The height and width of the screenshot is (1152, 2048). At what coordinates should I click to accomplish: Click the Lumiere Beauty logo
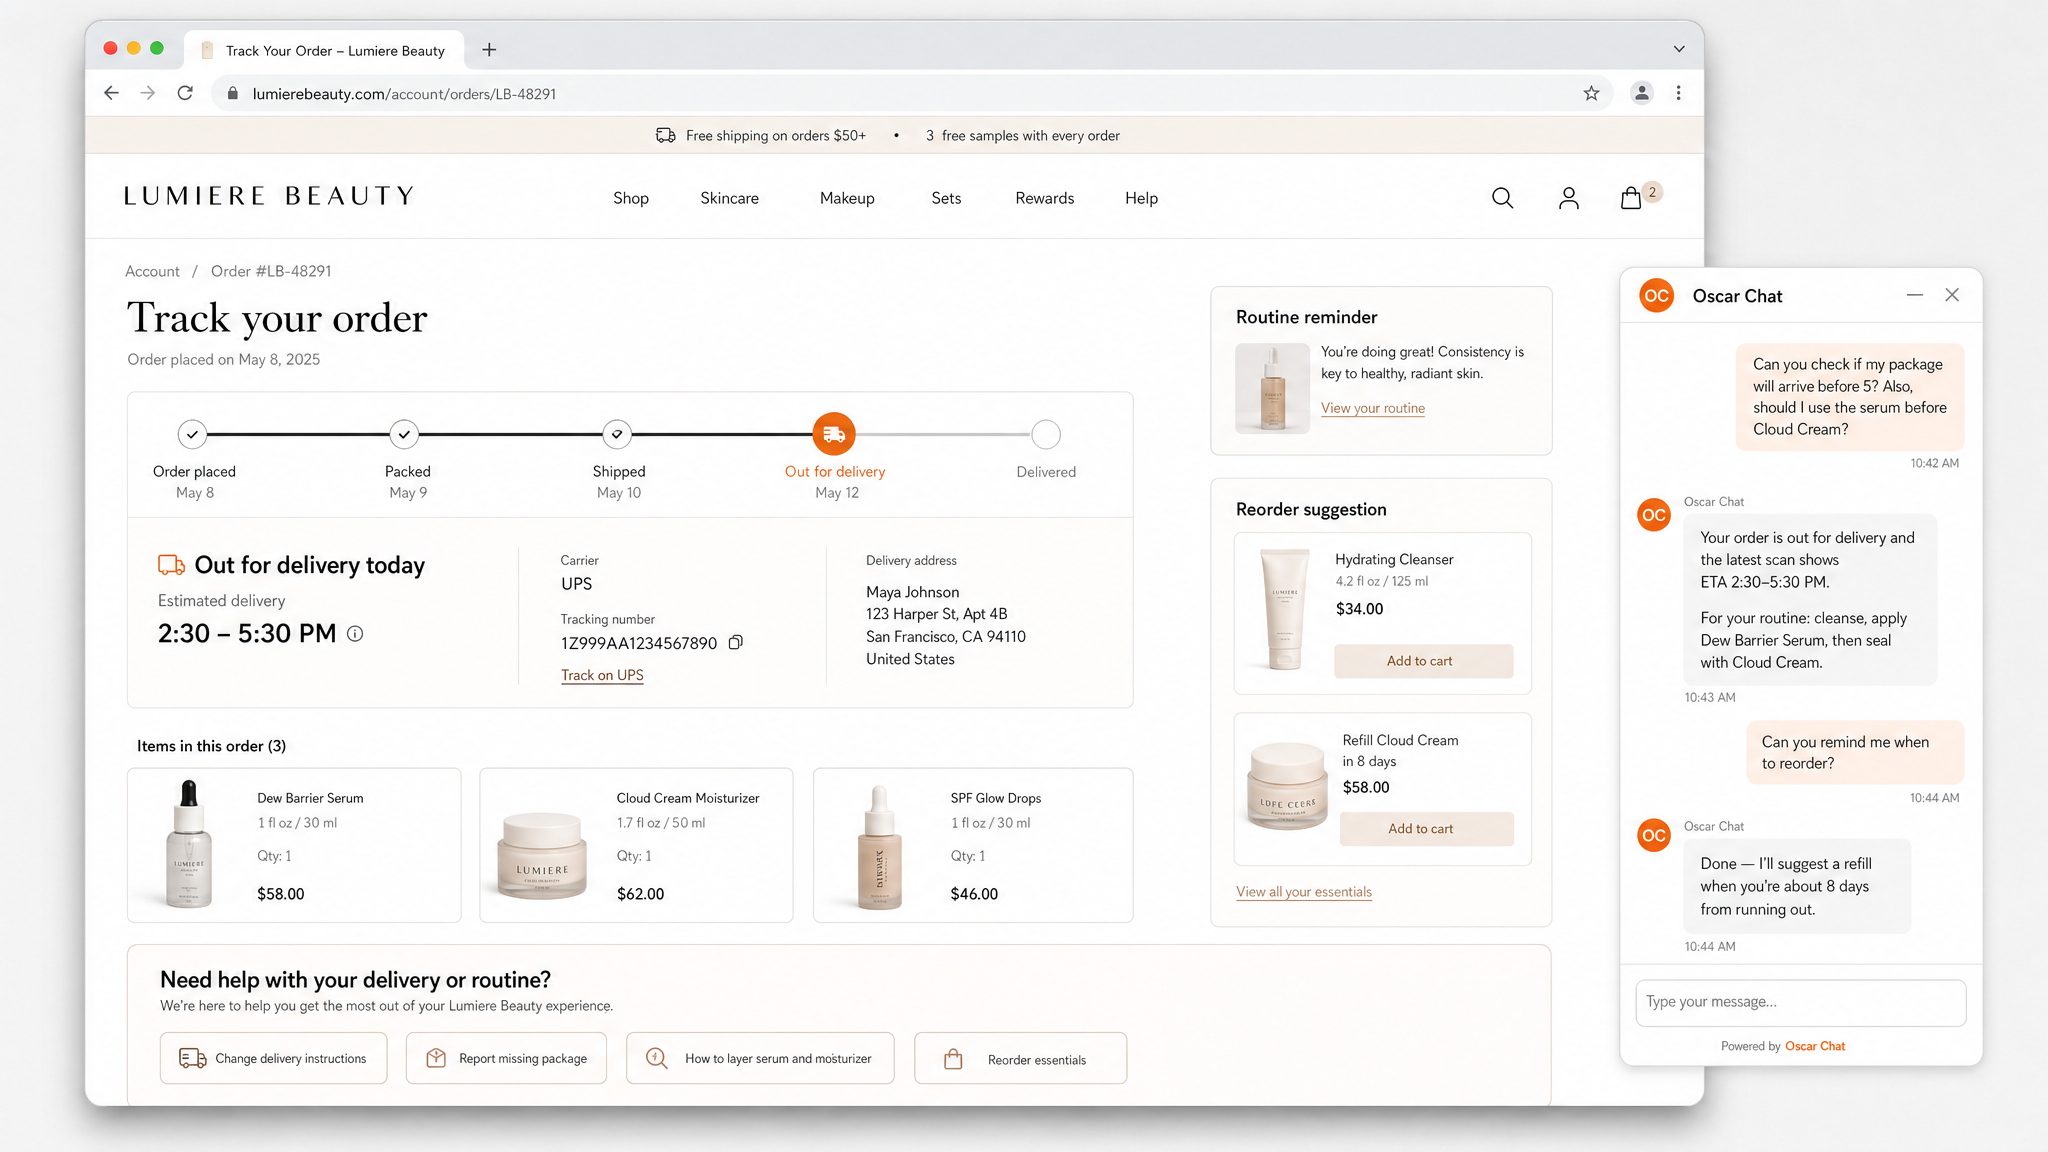[x=269, y=196]
